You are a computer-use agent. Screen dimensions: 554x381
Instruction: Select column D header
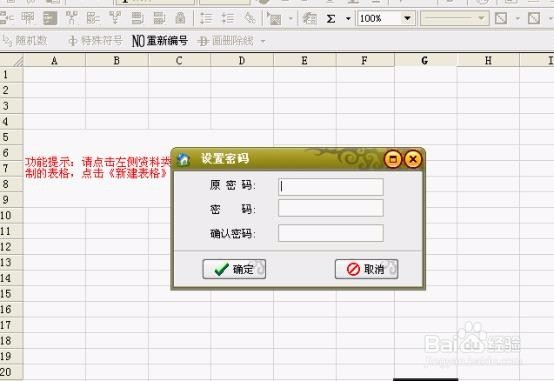click(x=242, y=60)
